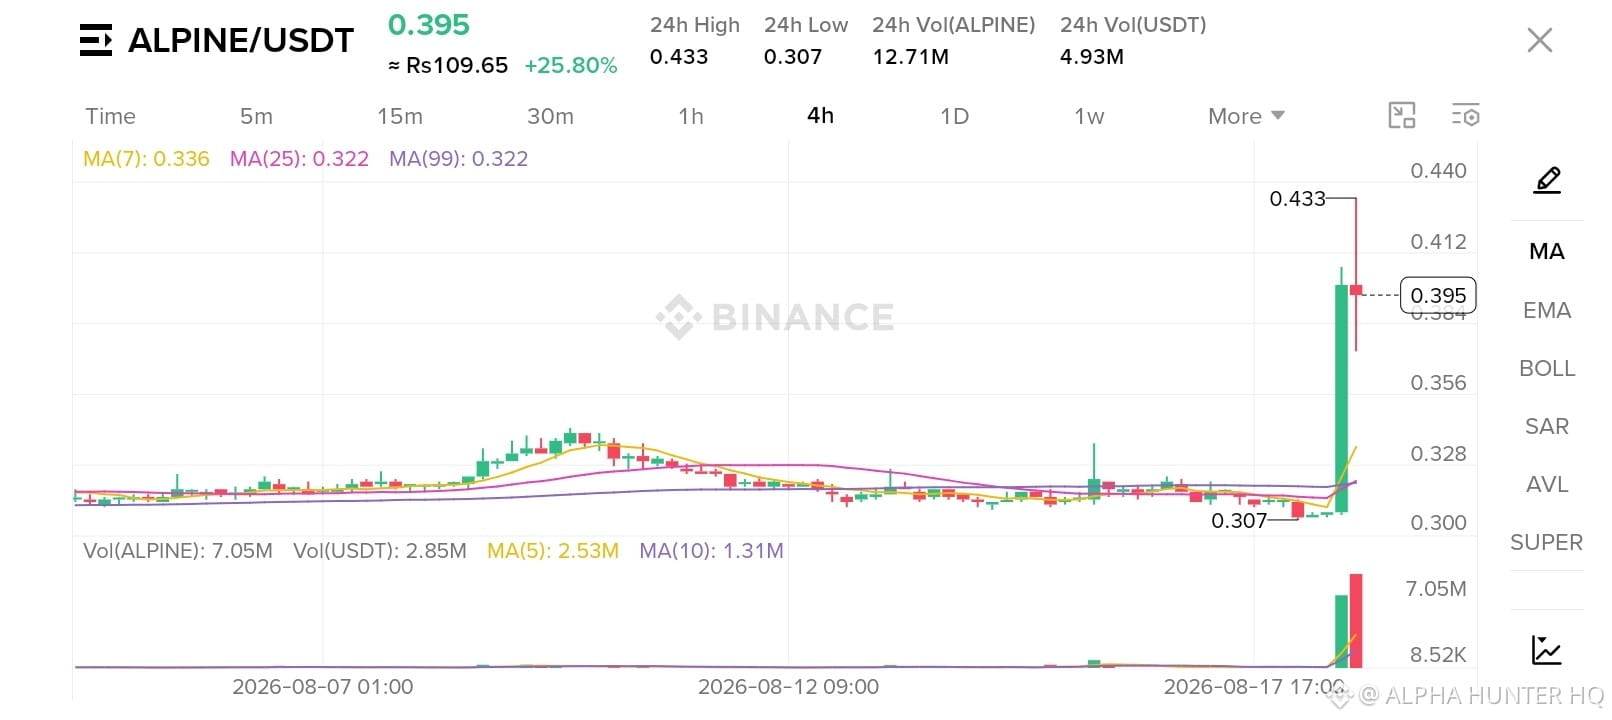Select the 15m timeframe
The height and width of the screenshot is (720, 1612).
click(x=400, y=116)
